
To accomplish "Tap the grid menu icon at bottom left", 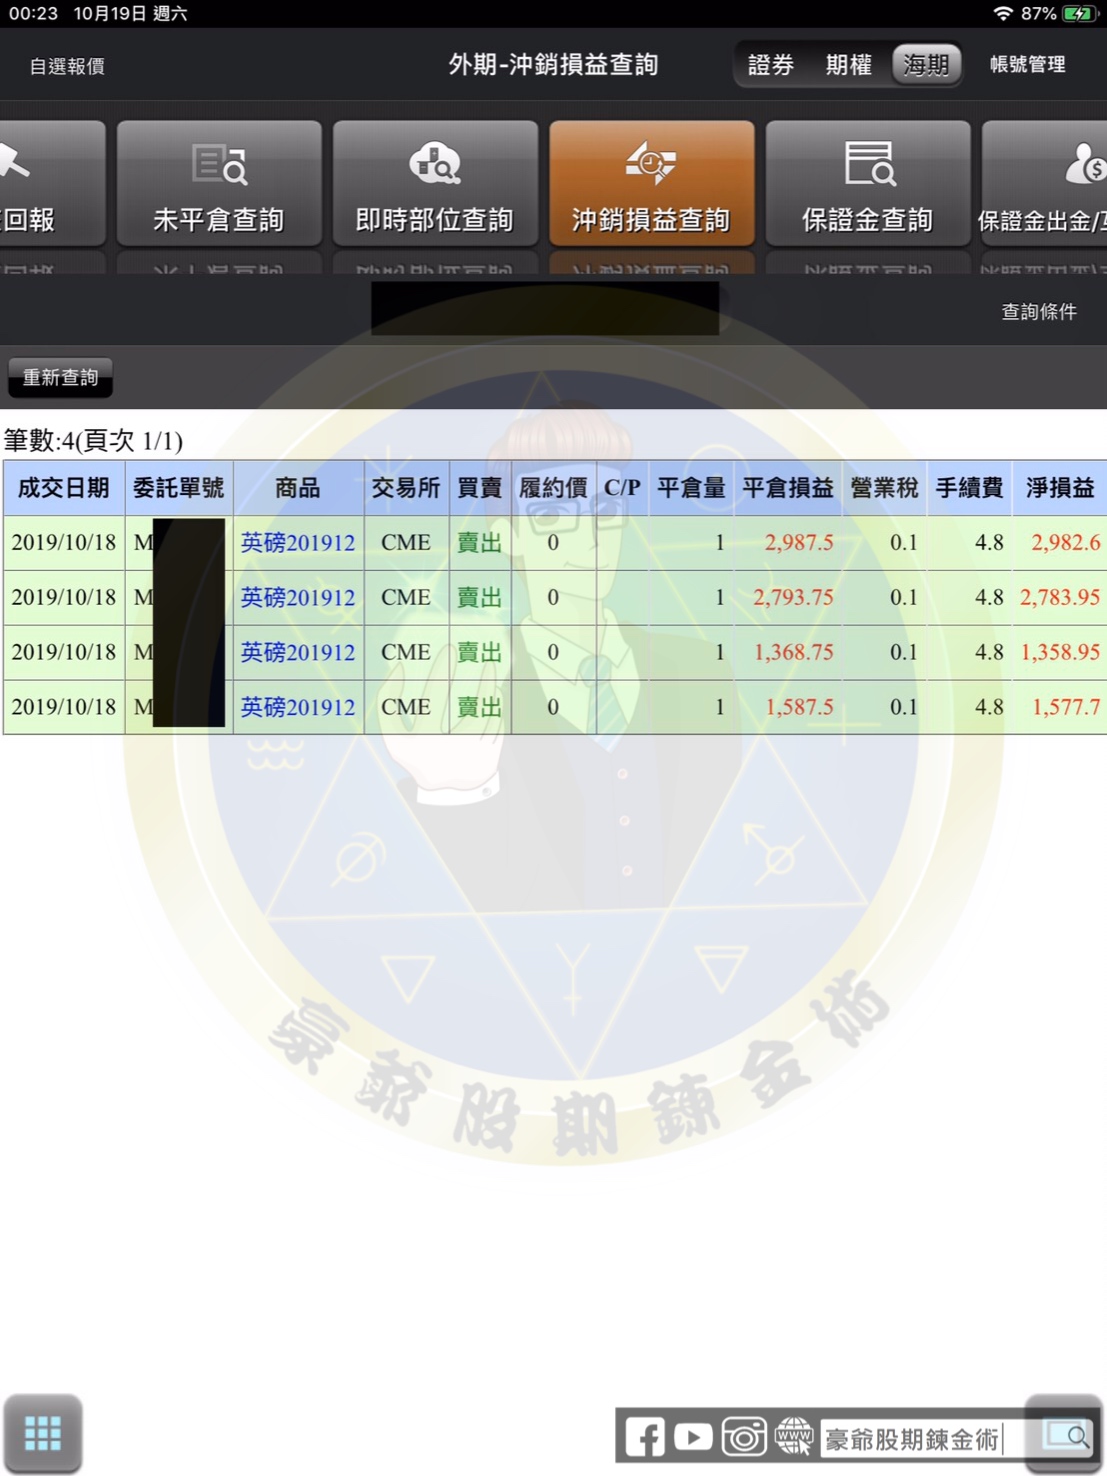I will click(42, 1433).
